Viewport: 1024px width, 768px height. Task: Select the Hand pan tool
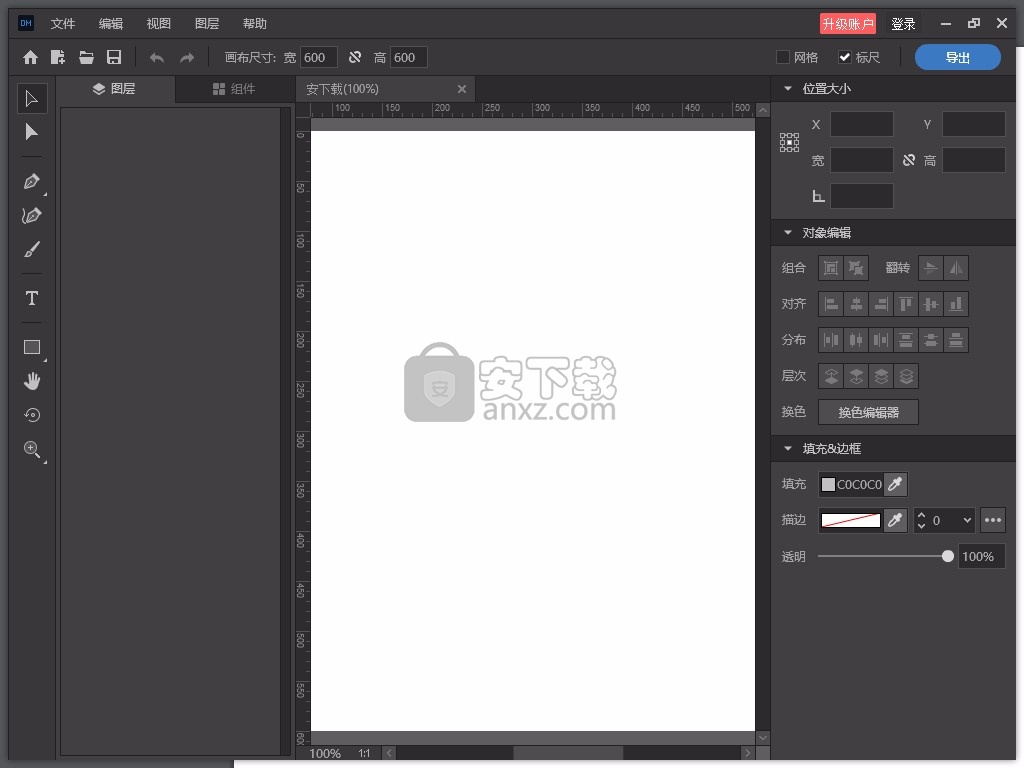(31, 381)
